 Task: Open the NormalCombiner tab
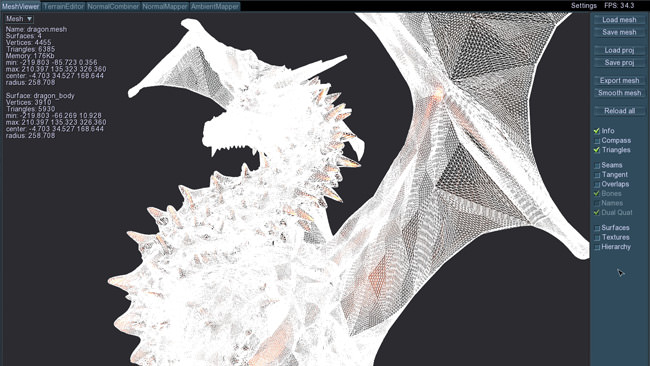(113, 6)
